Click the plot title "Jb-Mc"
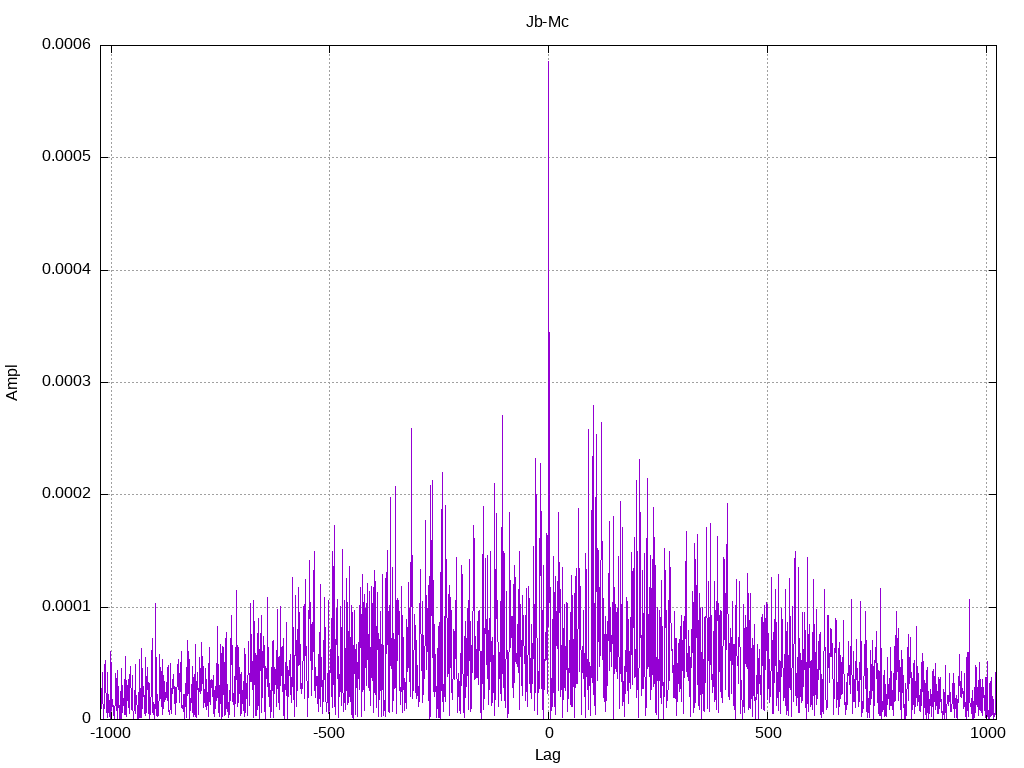 547,22
